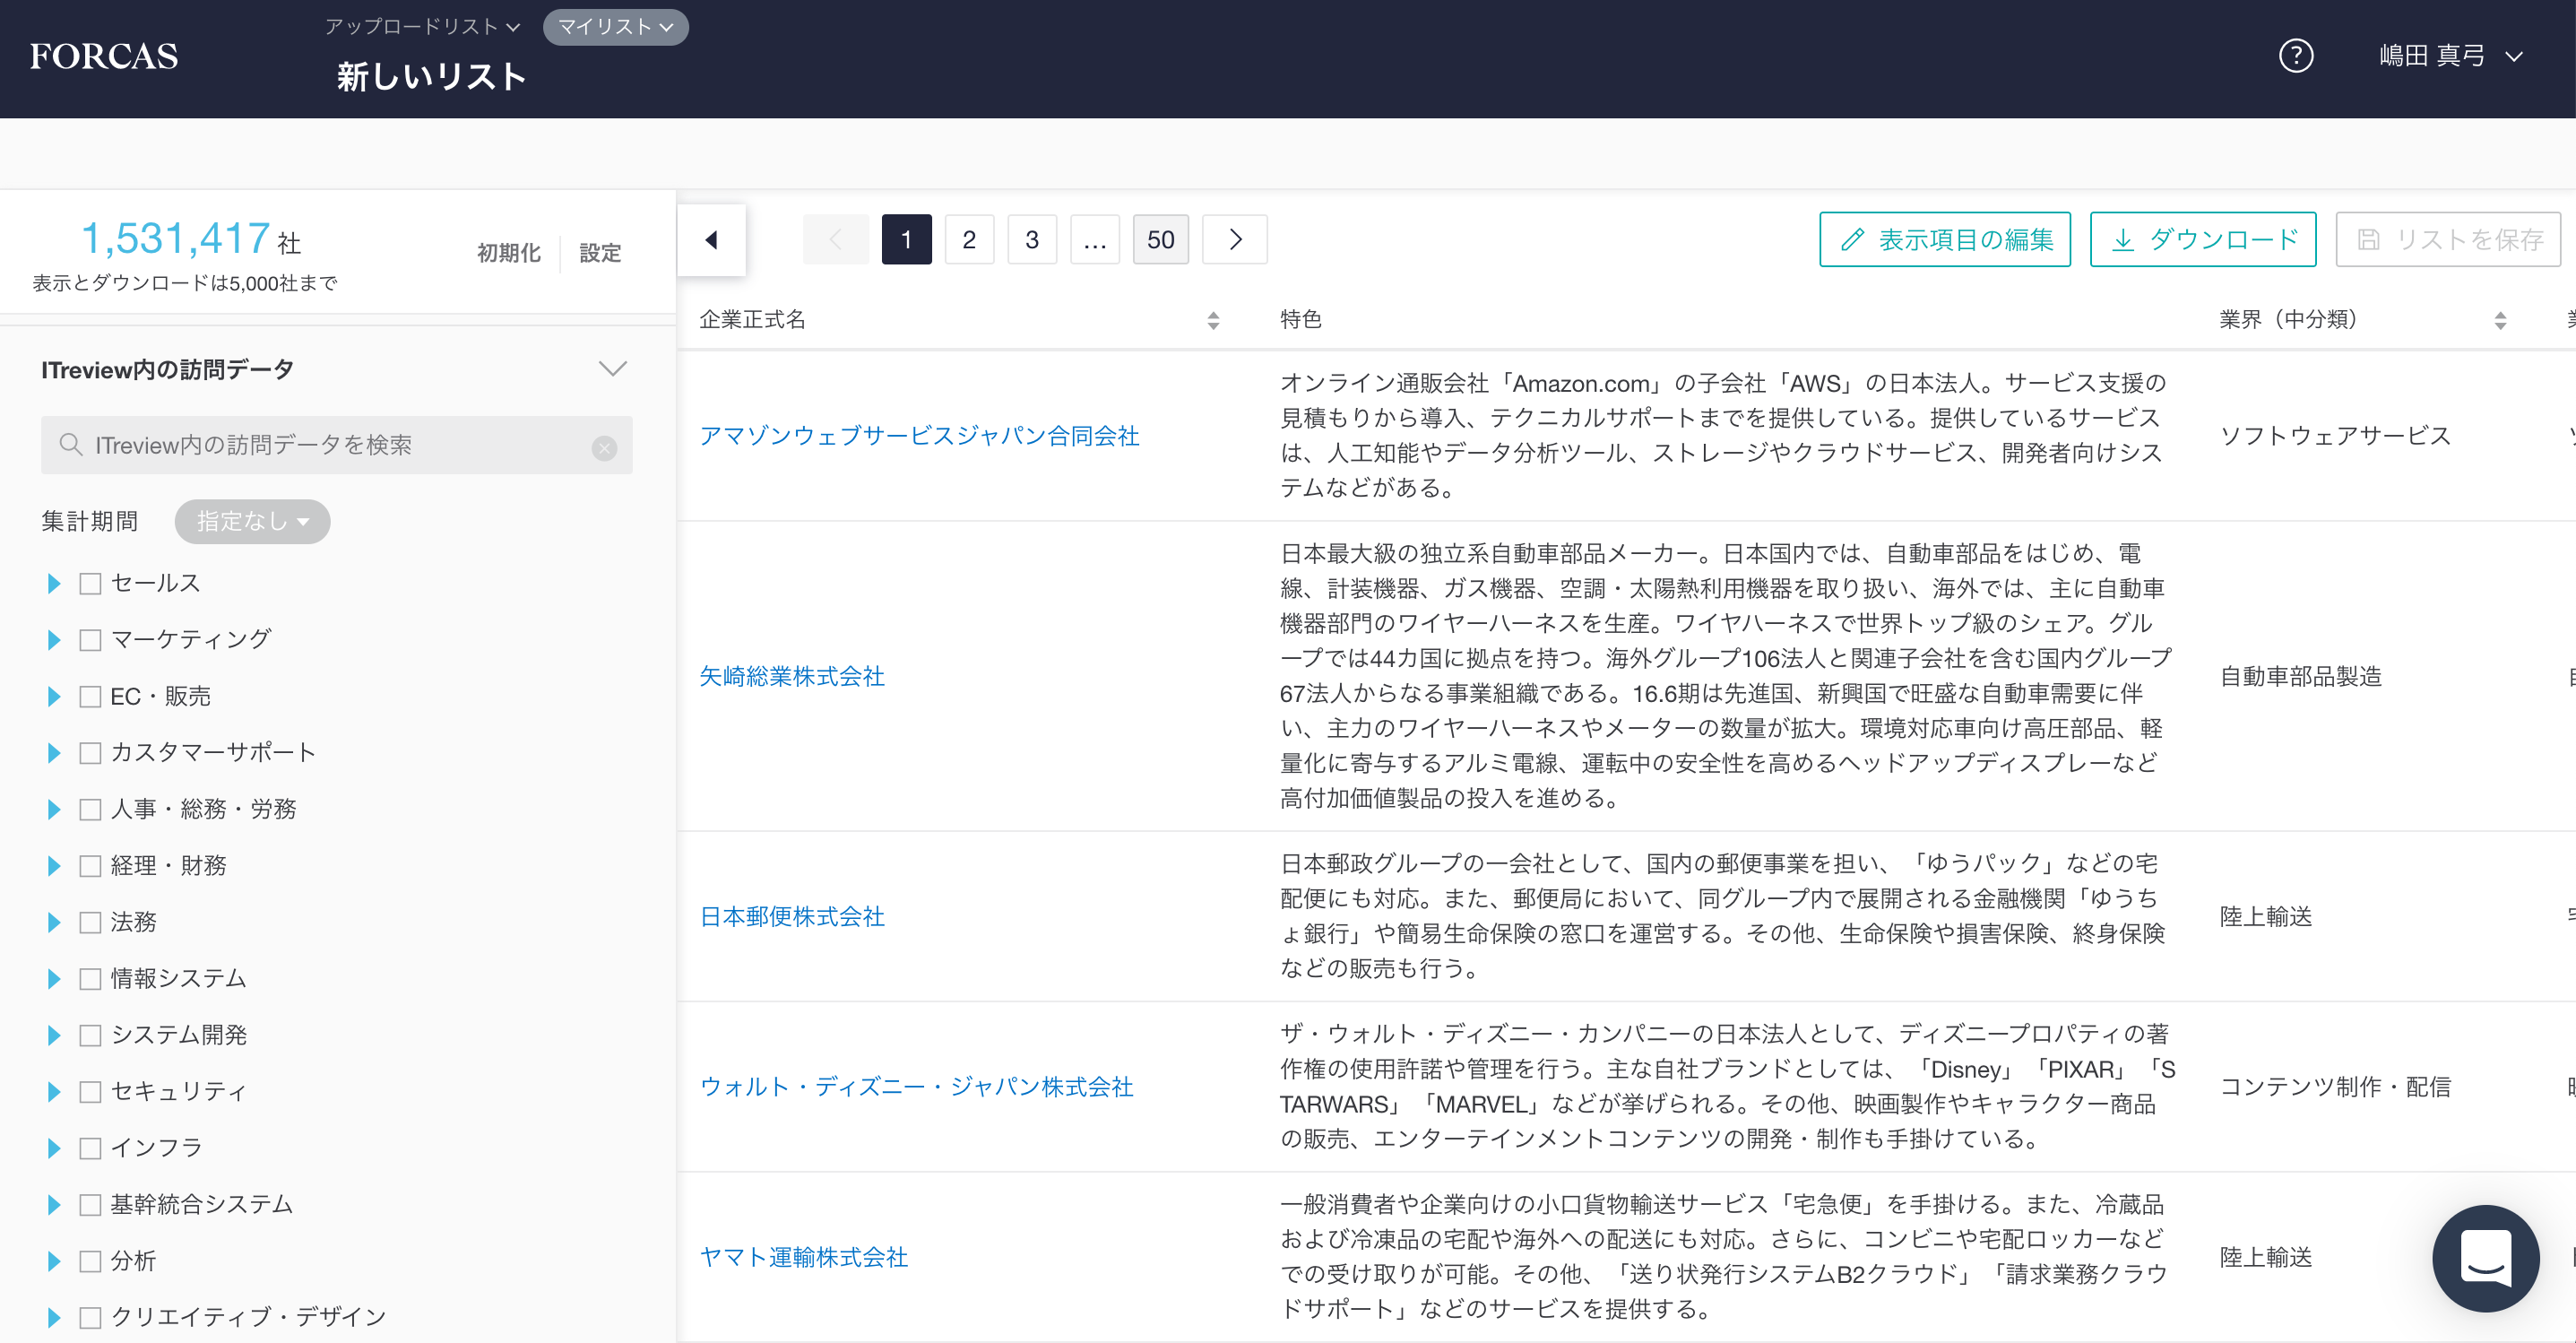Toggle the 情報システム checkbox
This screenshot has height=1343, width=2576.
pyautogui.click(x=91, y=979)
